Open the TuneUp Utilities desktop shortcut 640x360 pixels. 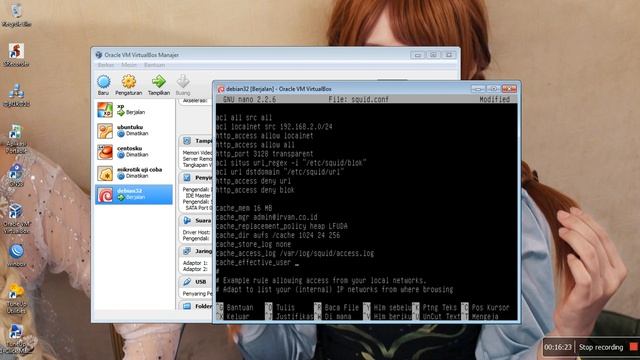coord(16,298)
